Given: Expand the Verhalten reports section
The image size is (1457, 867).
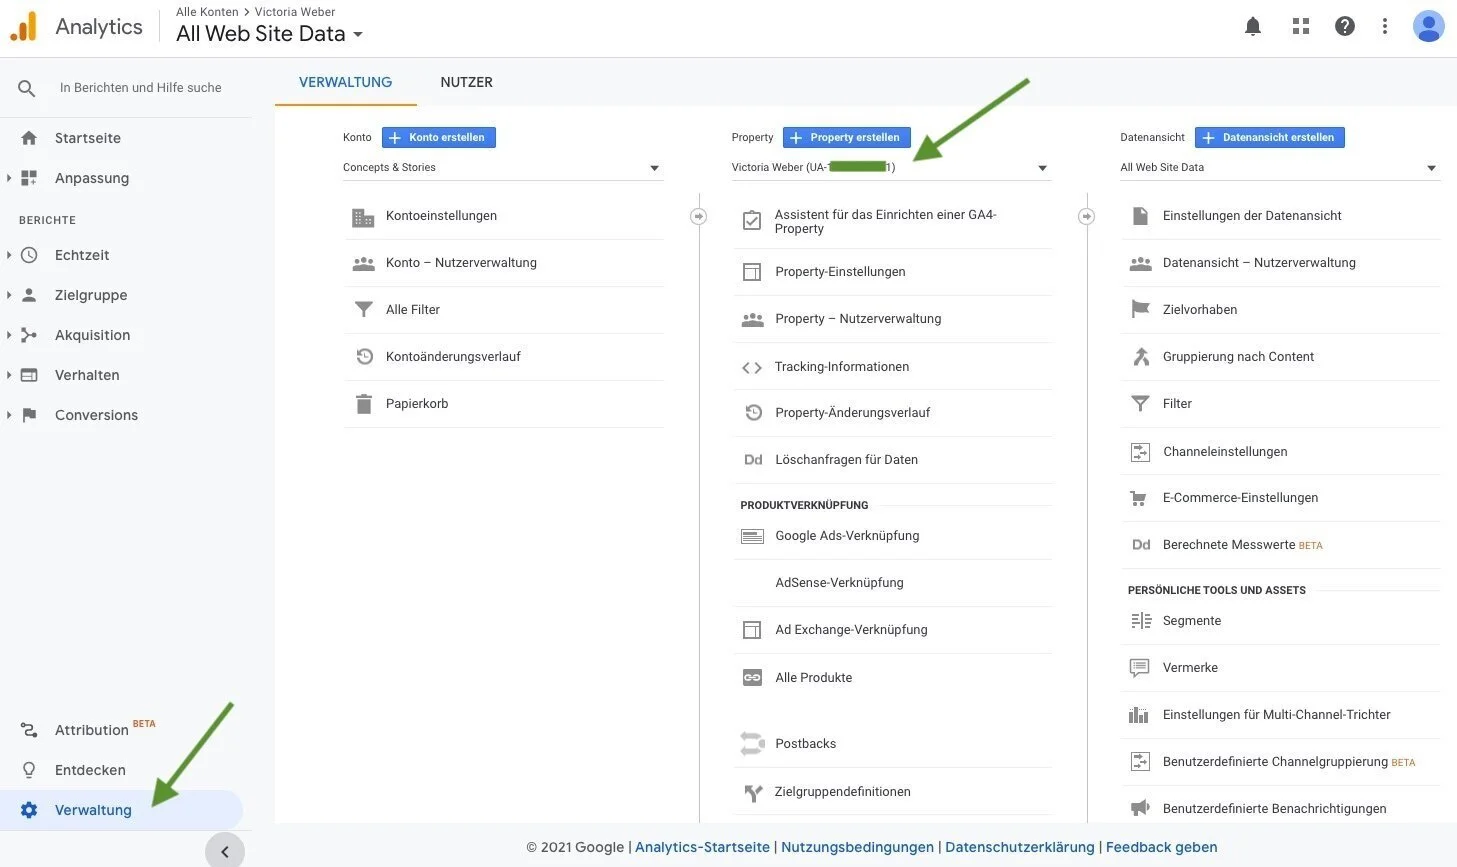Looking at the screenshot, I should [9, 375].
